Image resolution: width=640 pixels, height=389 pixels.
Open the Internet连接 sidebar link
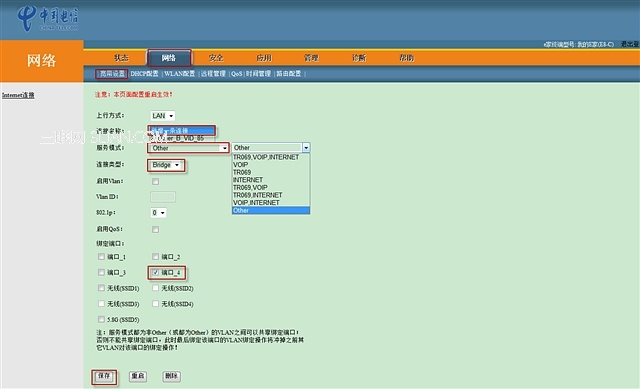(18, 95)
